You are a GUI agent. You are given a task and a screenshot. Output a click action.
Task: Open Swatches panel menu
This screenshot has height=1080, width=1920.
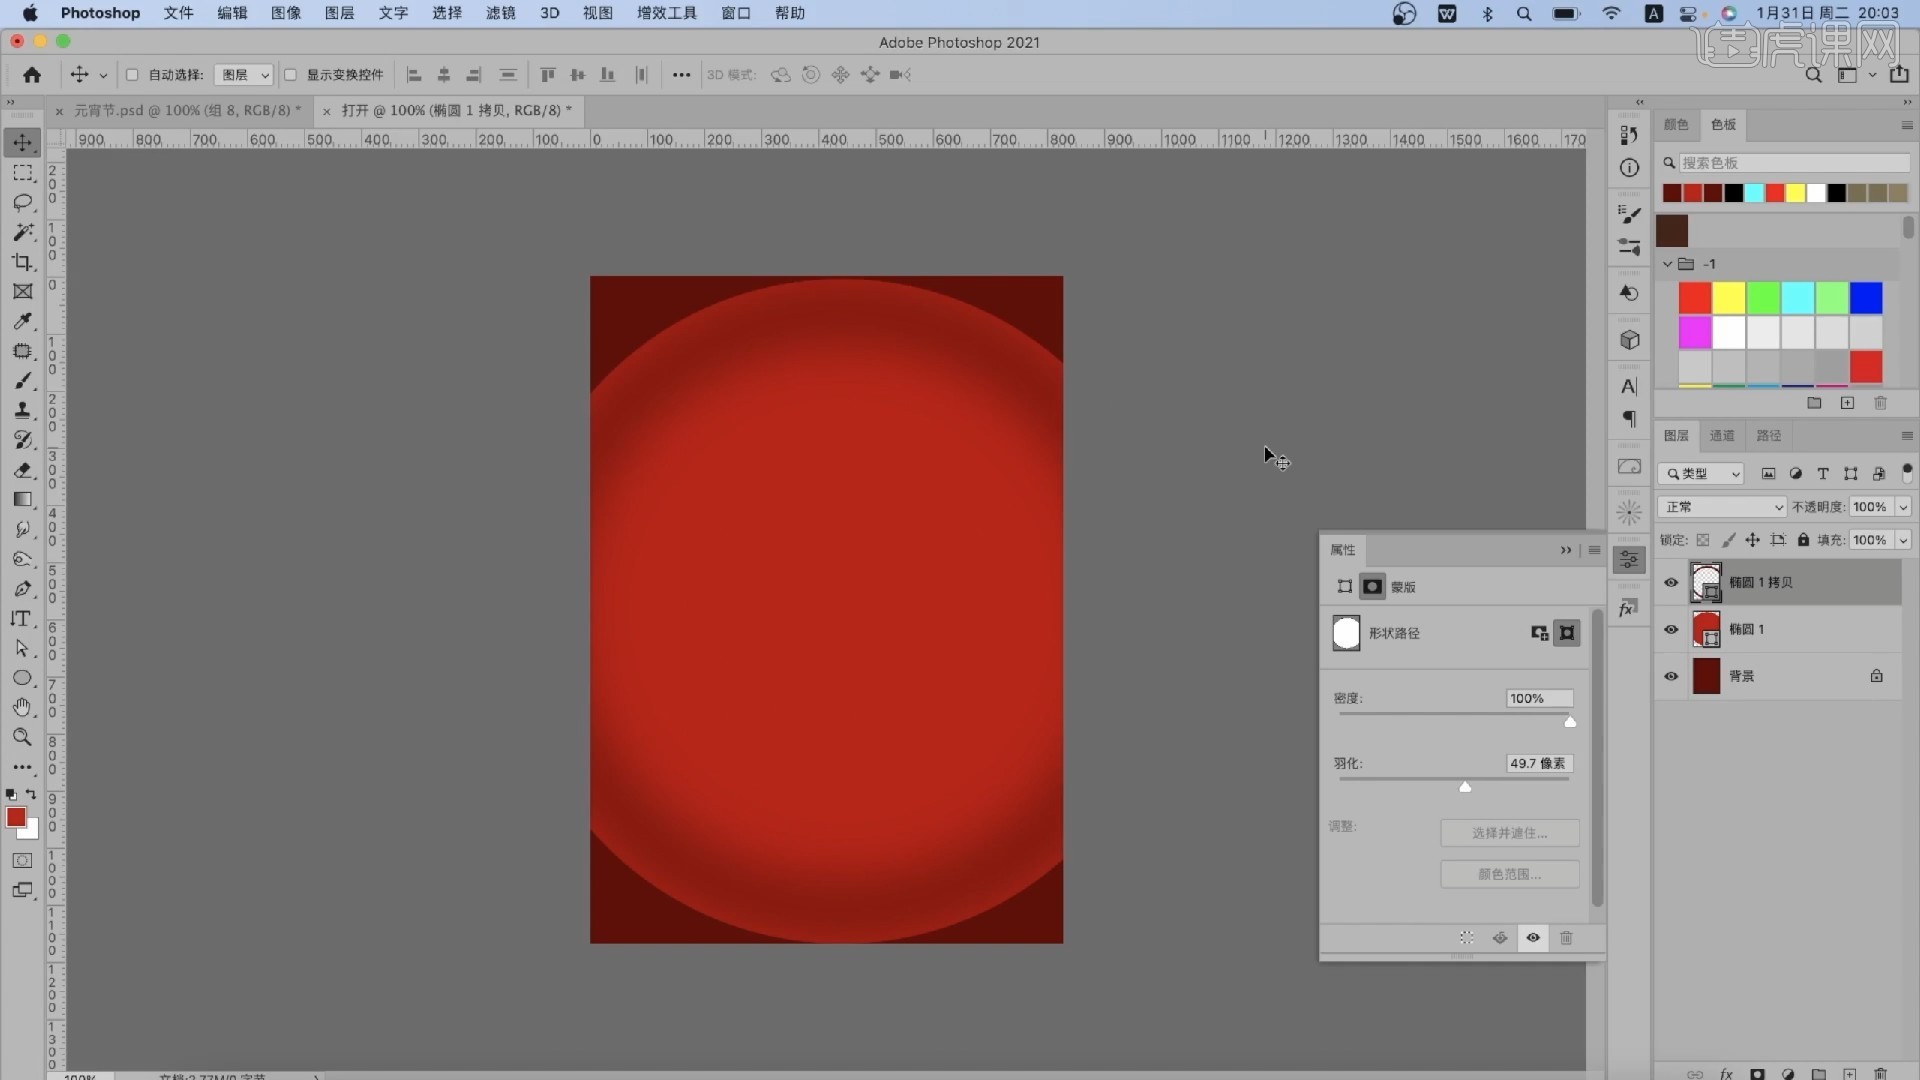(x=1906, y=125)
